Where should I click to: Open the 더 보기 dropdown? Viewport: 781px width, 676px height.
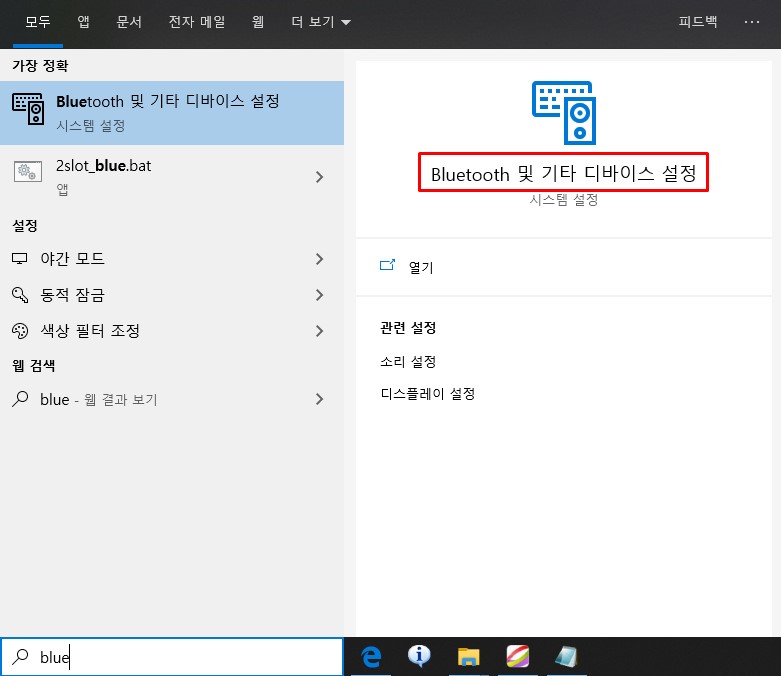click(321, 22)
